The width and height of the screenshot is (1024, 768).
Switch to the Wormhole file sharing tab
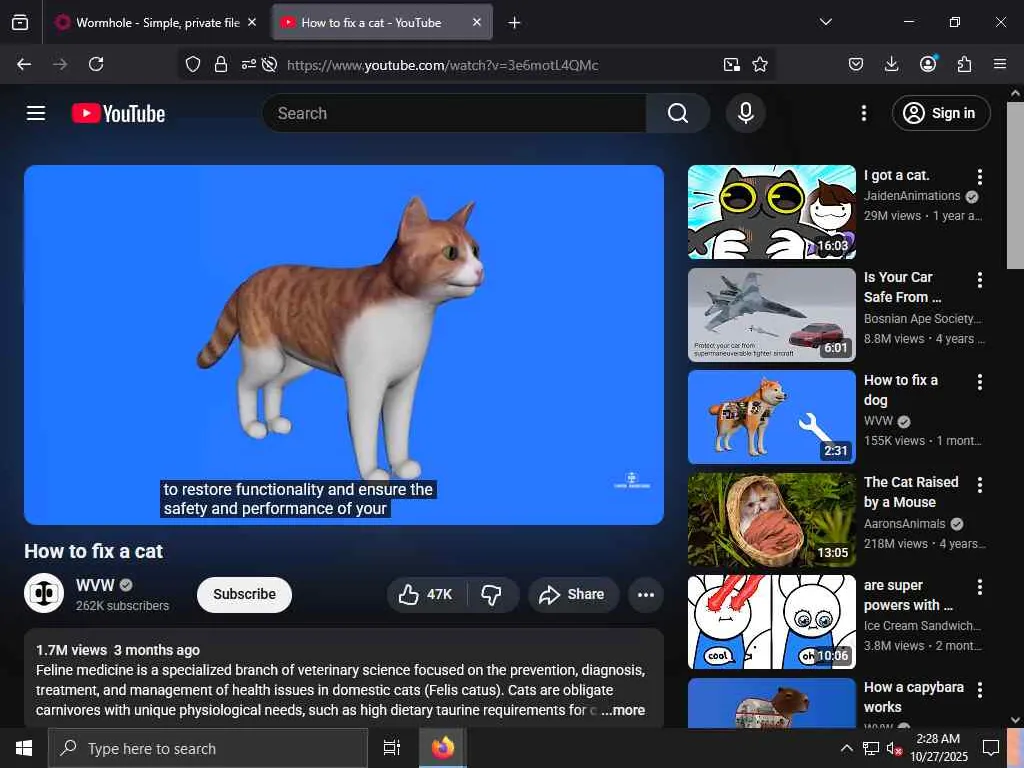coord(157,22)
